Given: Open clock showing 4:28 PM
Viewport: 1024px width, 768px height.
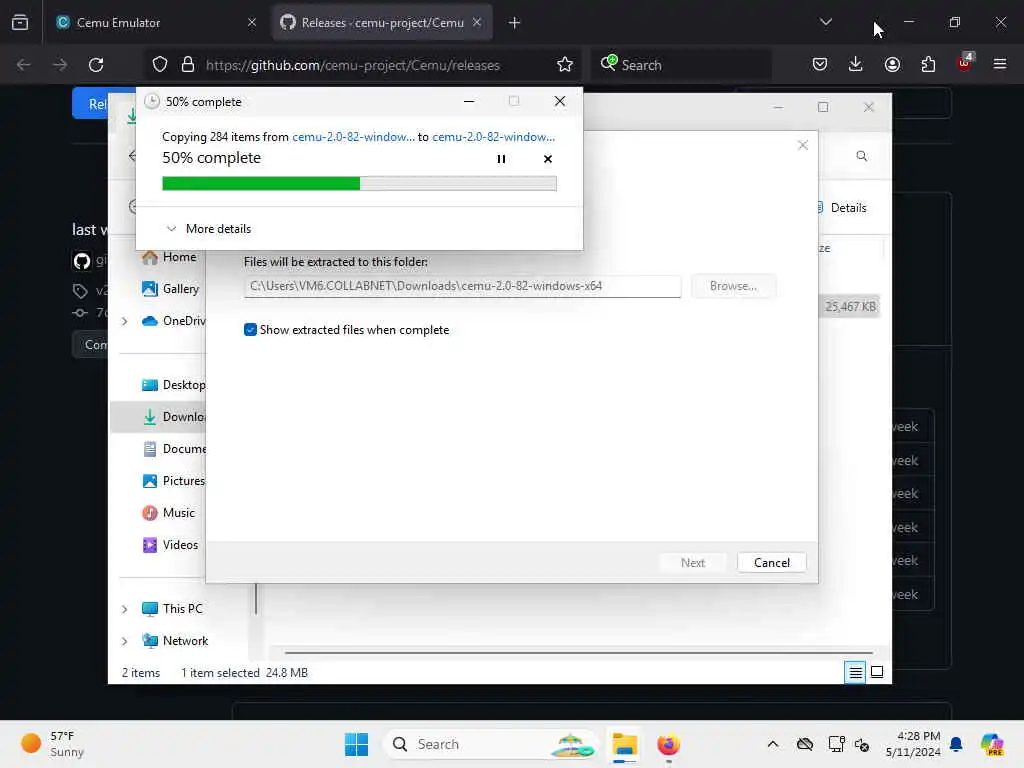Looking at the screenshot, I should coord(913,744).
